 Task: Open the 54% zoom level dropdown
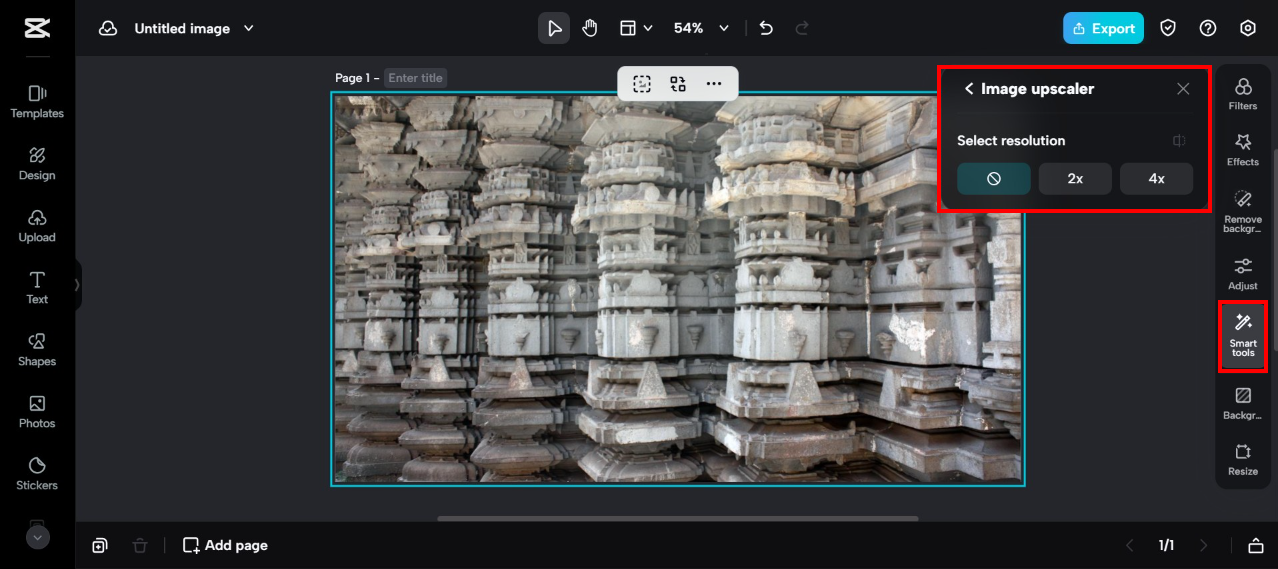724,28
